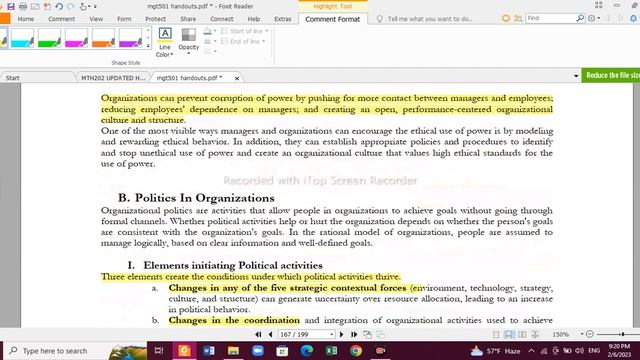The width and height of the screenshot is (640, 360).
Task: Open the Help ribbon tab
Action: [253, 19]
